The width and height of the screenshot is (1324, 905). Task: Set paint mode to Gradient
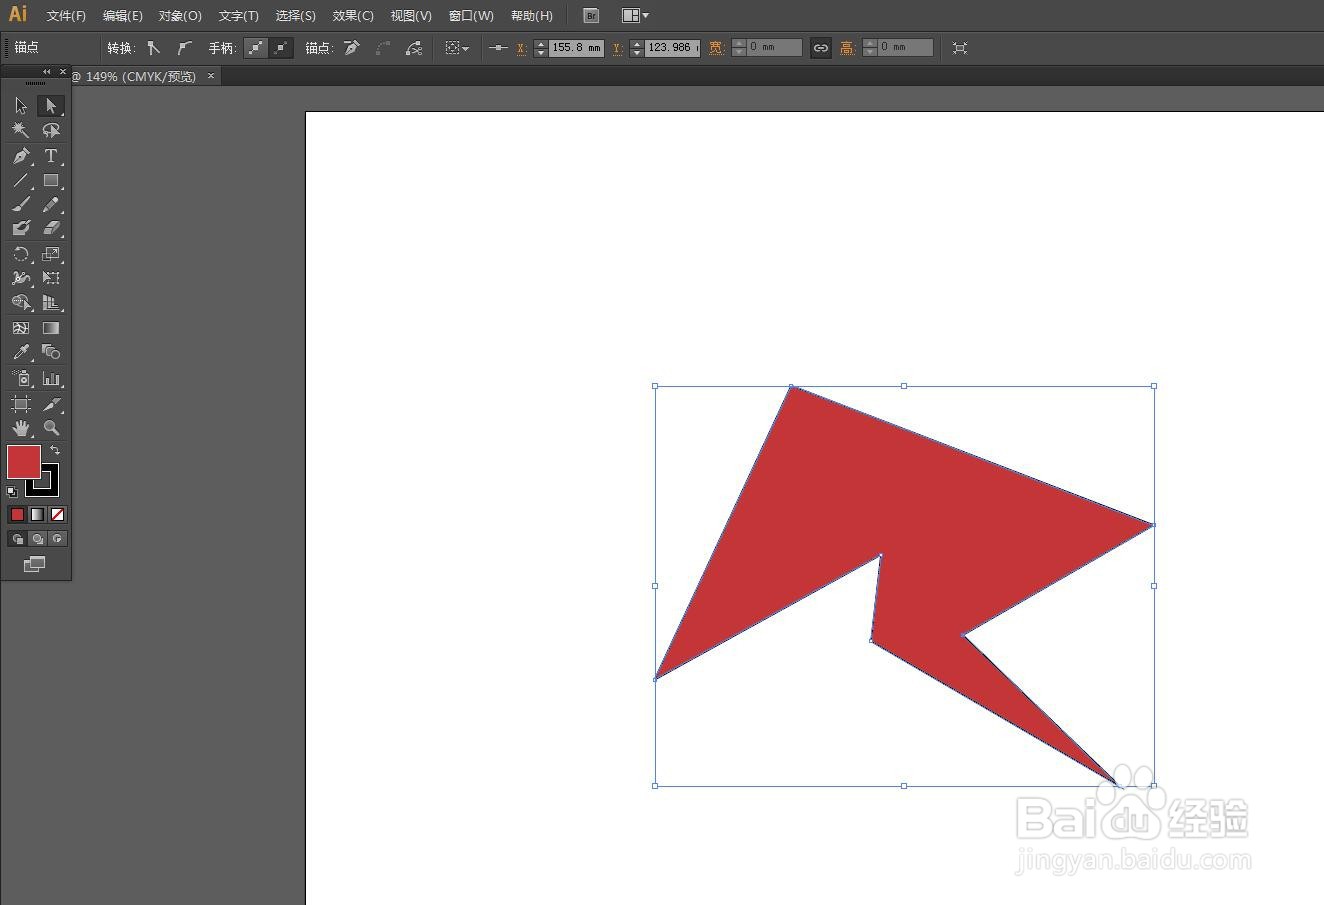(x=37, y=514)
